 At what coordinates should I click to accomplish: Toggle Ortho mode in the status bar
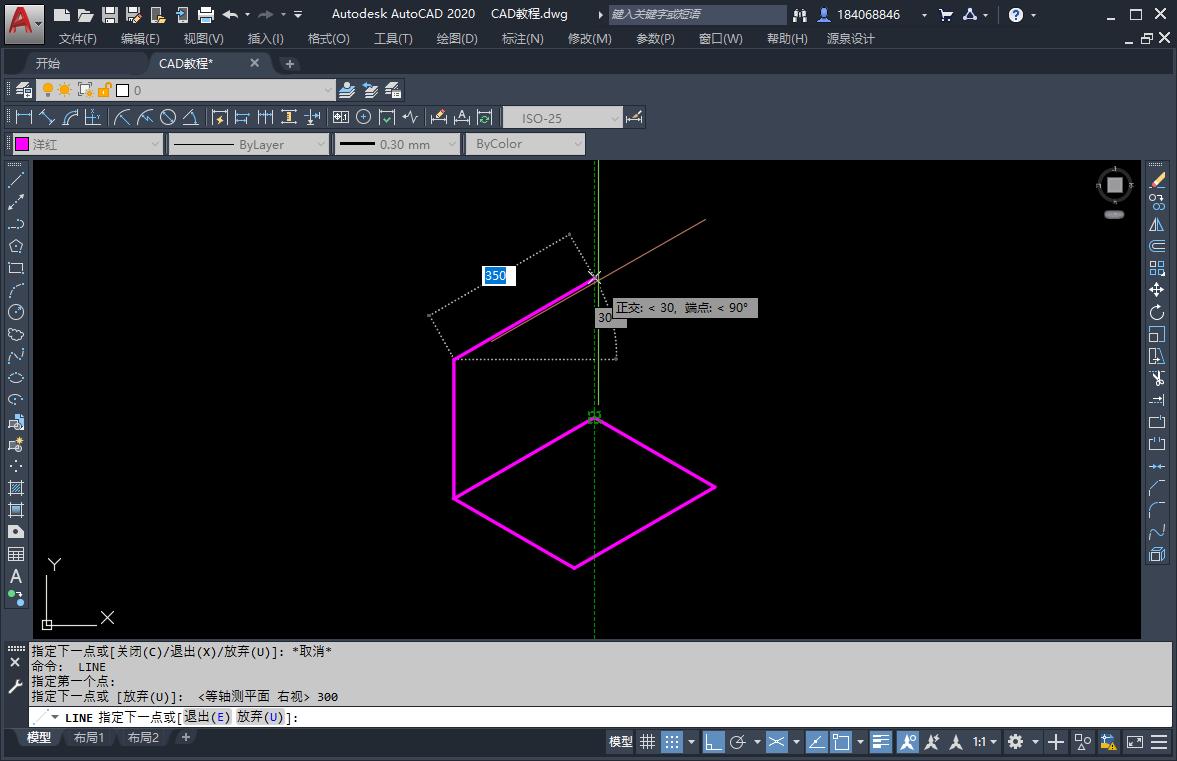tap(714, 742)
